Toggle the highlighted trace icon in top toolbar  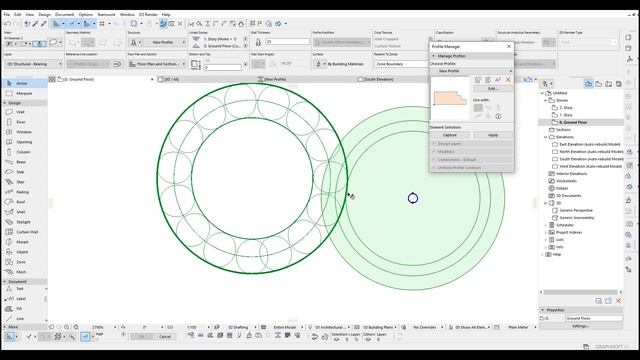(163, 24)
